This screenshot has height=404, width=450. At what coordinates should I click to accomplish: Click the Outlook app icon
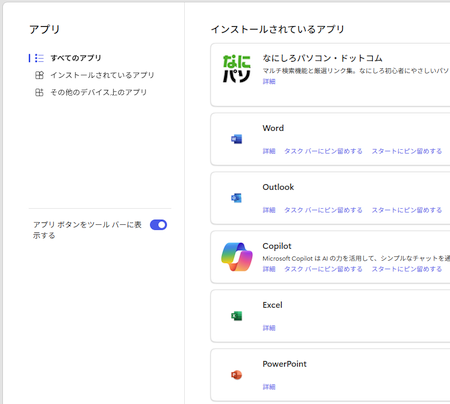point(237,198)
